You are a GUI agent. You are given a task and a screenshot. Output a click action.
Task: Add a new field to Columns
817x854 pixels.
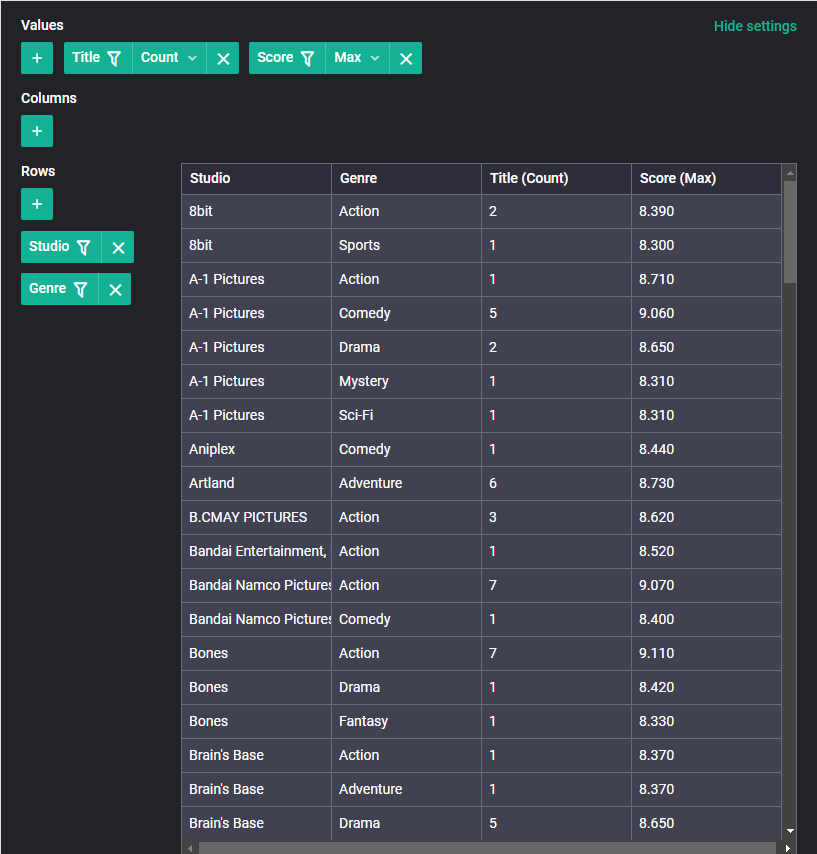point(37,131)
